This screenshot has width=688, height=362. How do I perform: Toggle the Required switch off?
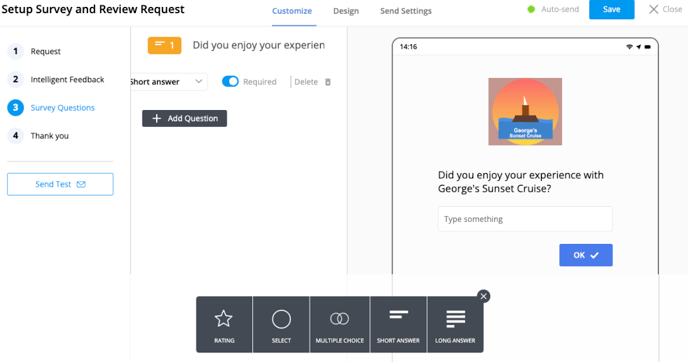[230, 82]
